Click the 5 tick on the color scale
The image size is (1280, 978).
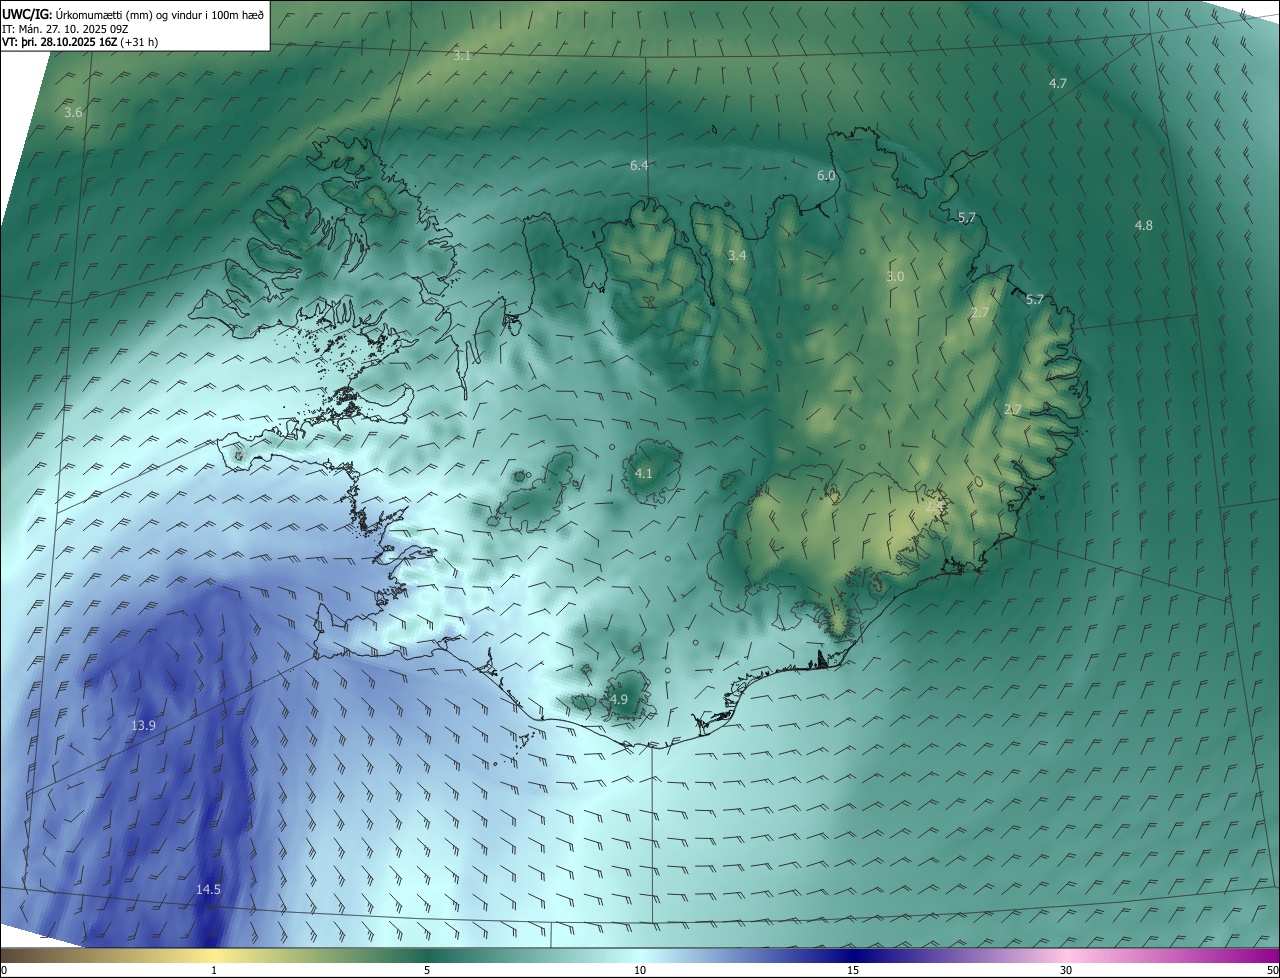coord(427,971)
